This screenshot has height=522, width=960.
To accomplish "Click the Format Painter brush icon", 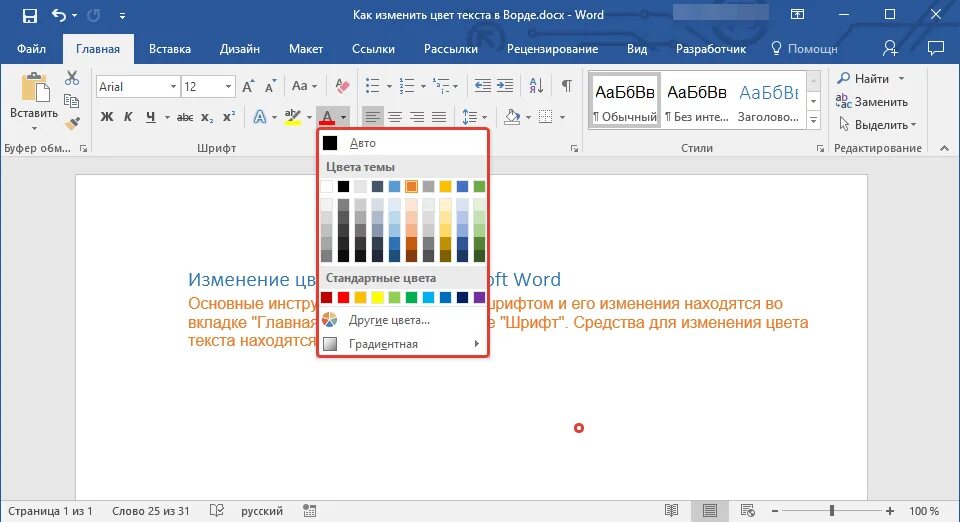I will [72, 123].
